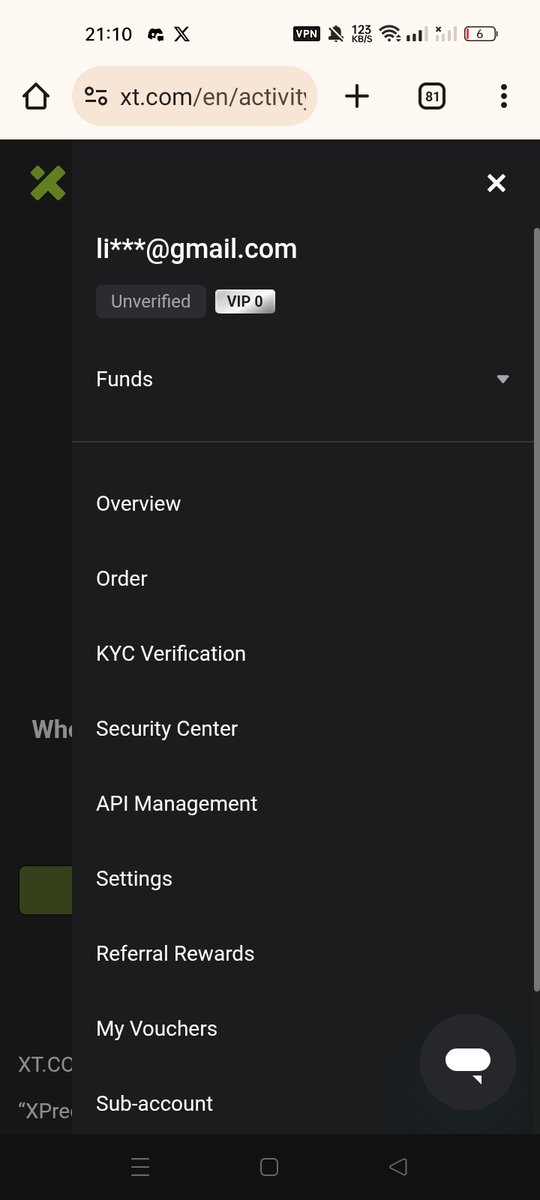Screen dimensions: 540x1200
Task: Tap the green button behind the menu
Action: (45, 890)
